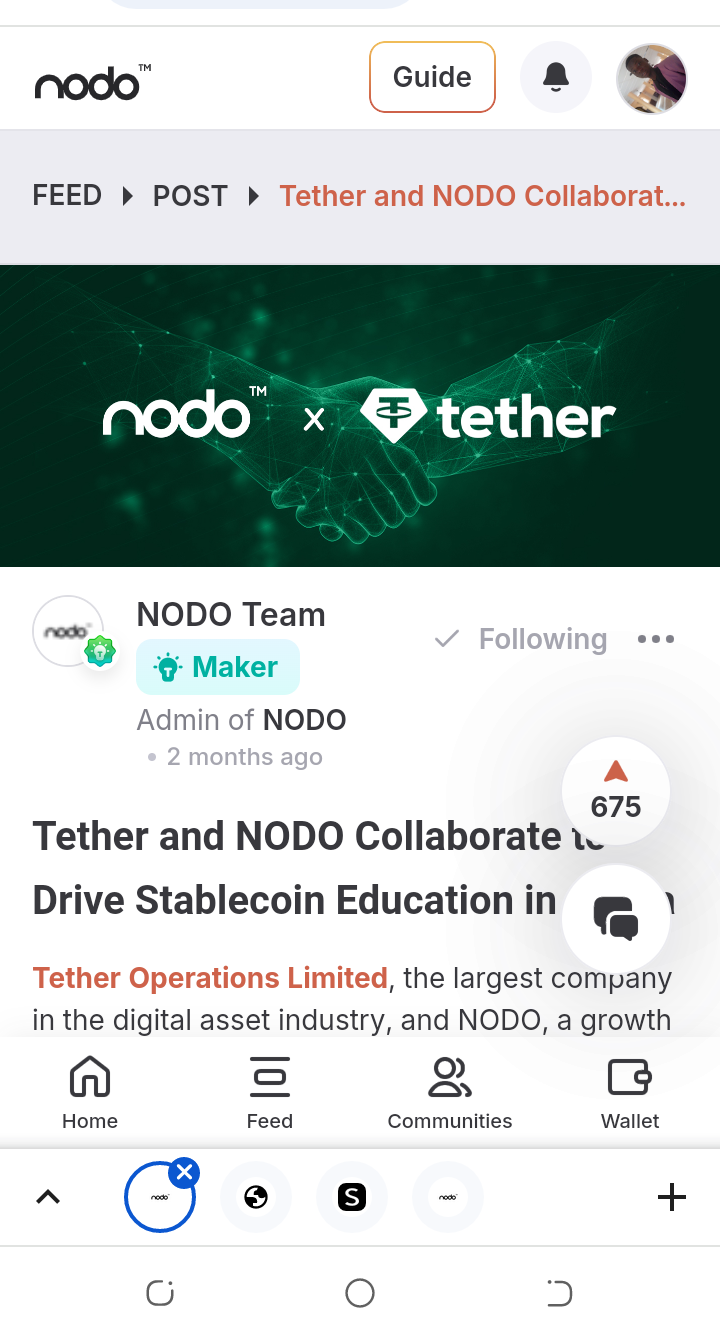Go to POST breadcrumb level

190,195
